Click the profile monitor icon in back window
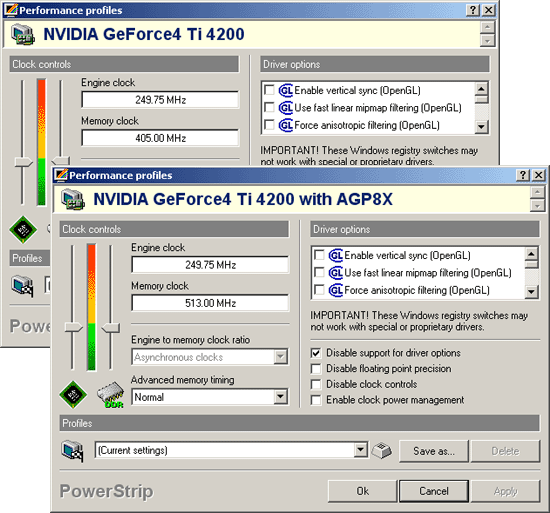The image size is (550, 513). 22,286
